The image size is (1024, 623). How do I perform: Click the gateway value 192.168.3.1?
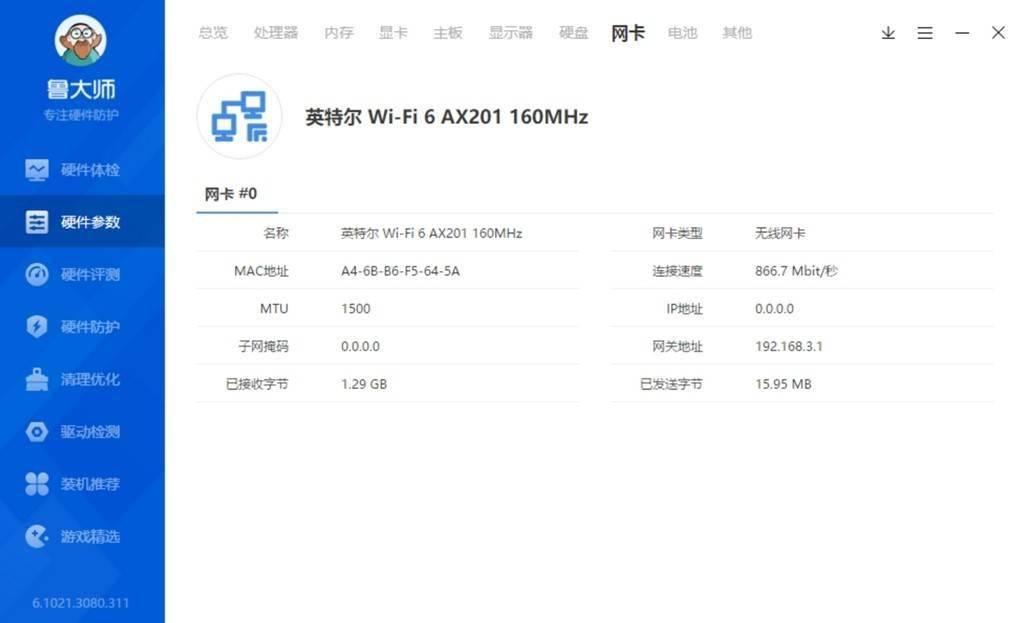pyautogui.click(x=789, y=347)
